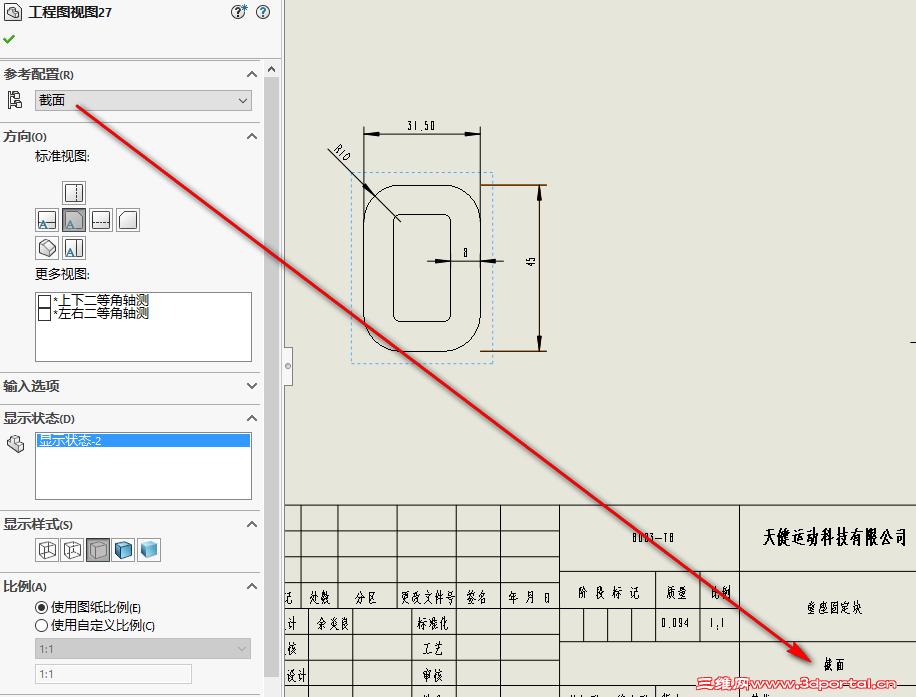Select the highlighted Right view icon
Viewport: 916px width, 697px height.
coord(74,220)
